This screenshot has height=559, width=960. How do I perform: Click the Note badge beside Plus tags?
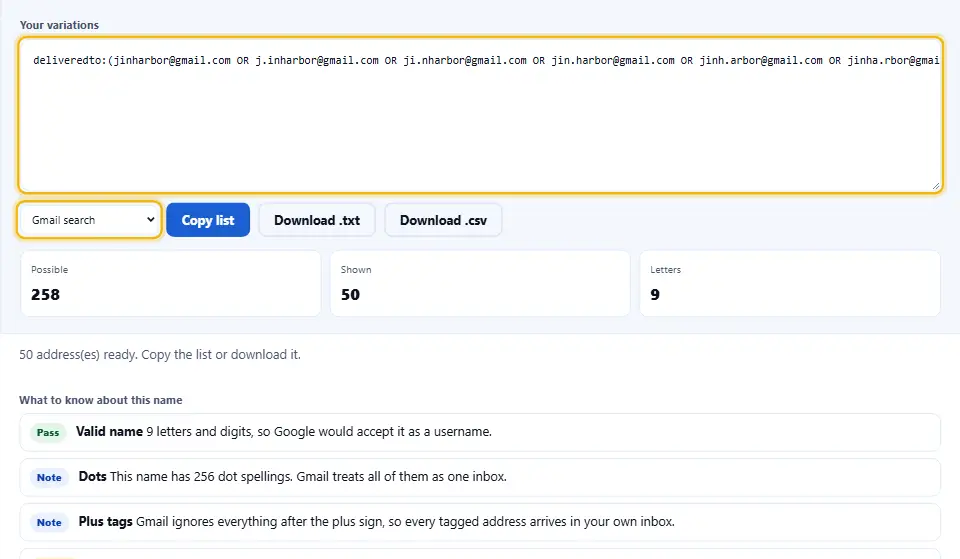49,522
